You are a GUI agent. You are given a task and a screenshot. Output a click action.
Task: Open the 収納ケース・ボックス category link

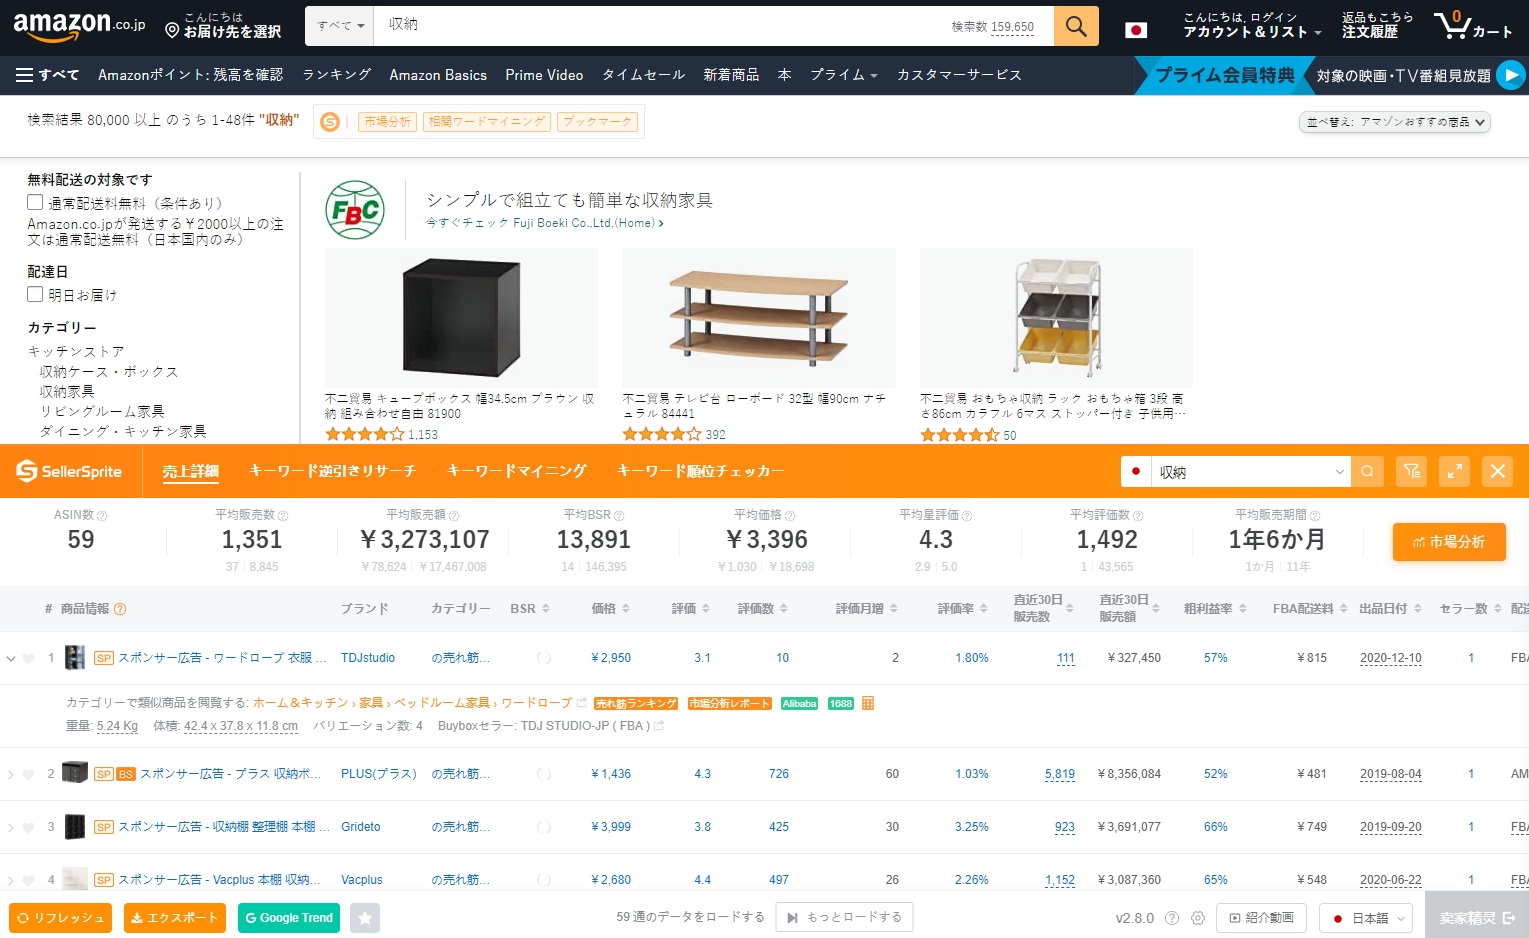109,372
